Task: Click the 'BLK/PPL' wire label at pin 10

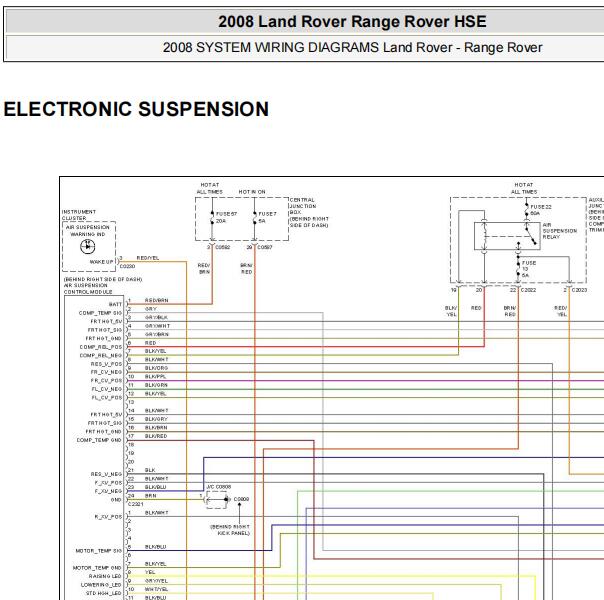Action: pos(155,377)
